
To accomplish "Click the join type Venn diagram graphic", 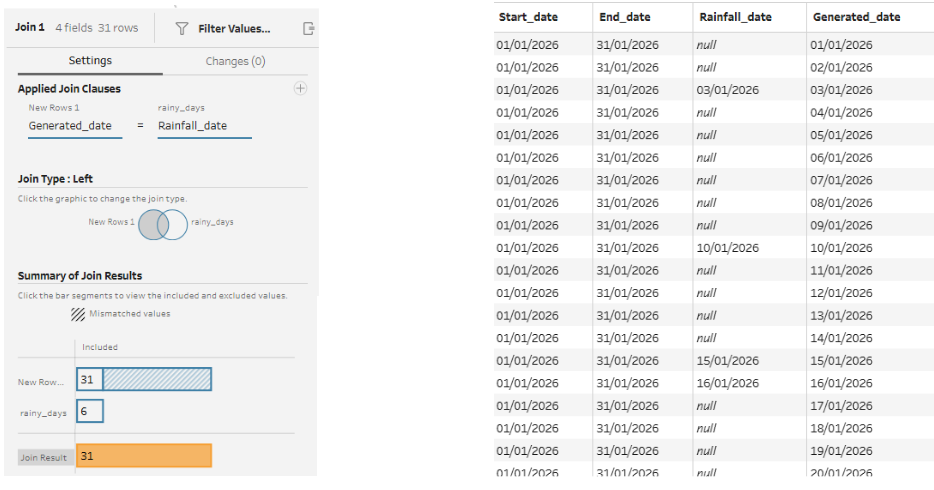I will click(163, 224).
